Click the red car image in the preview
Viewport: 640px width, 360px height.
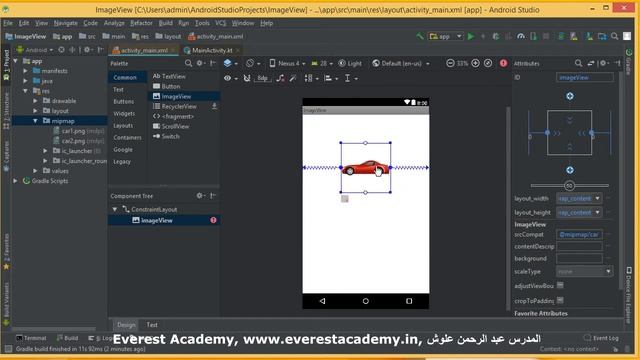click(365, 167)
